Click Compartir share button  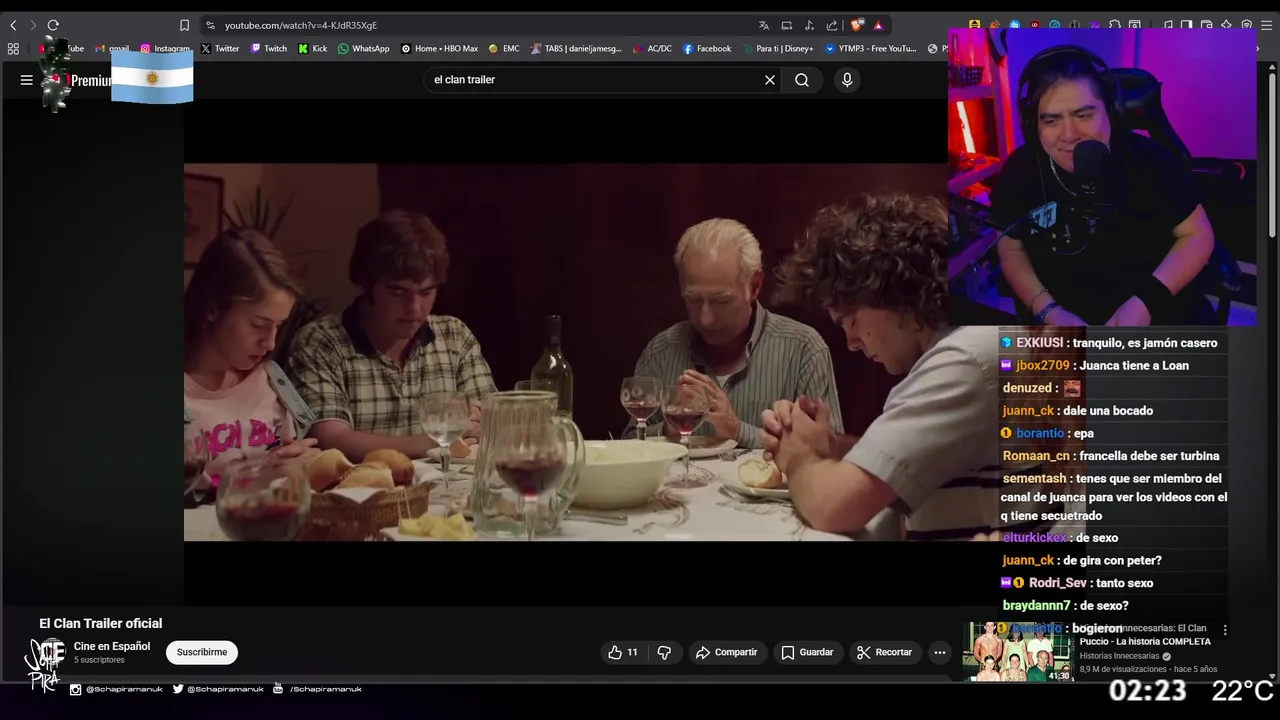click(x=726, y=652)
